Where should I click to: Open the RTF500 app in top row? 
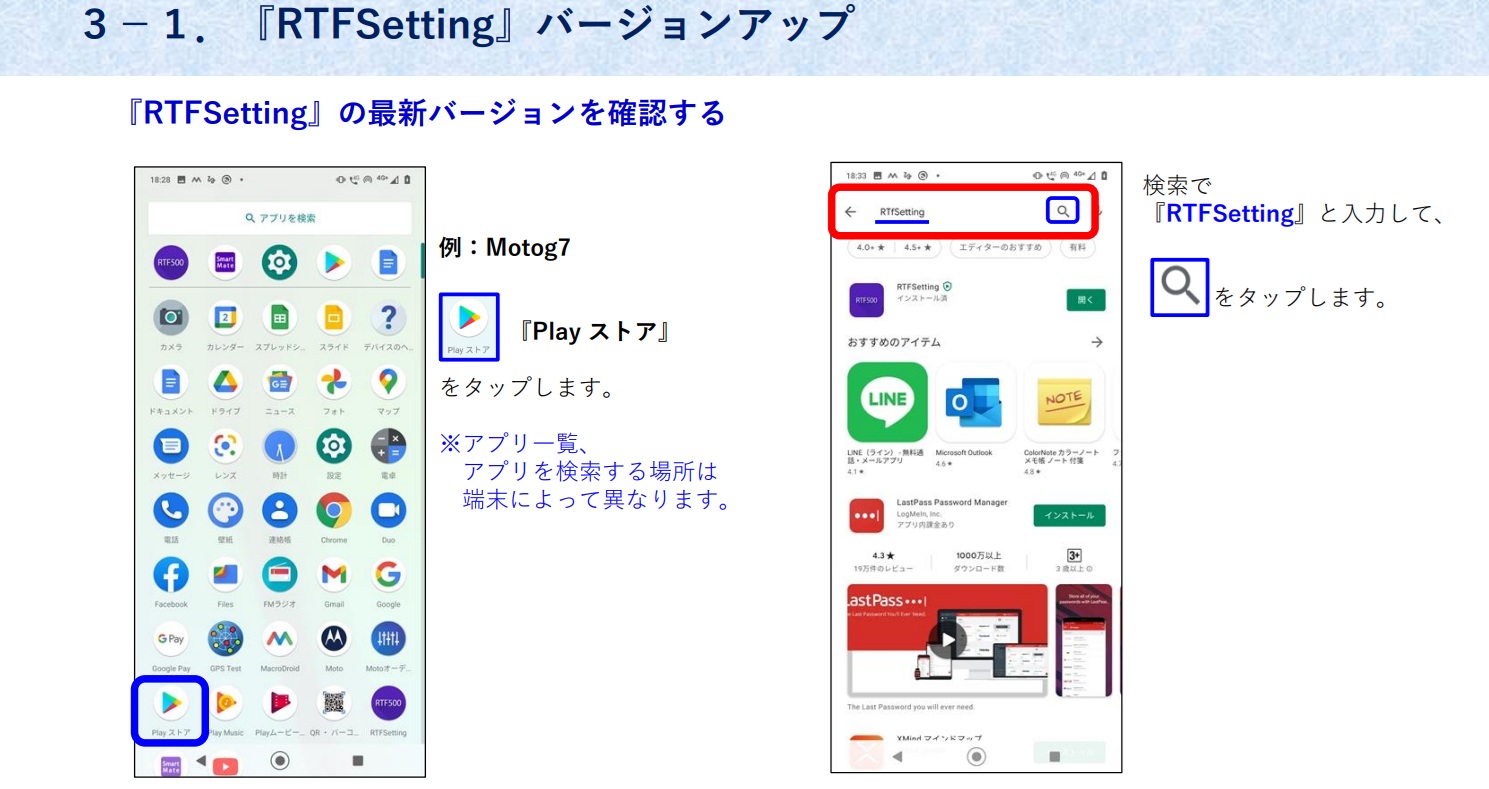171,262
